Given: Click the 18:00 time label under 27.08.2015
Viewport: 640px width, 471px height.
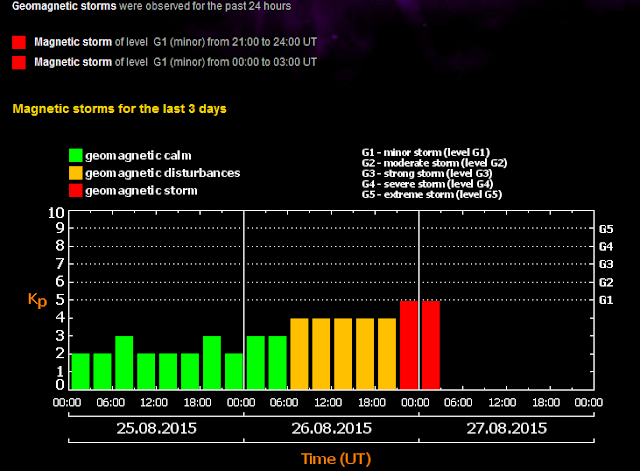Looking at the screenshot, I should 546,402.
